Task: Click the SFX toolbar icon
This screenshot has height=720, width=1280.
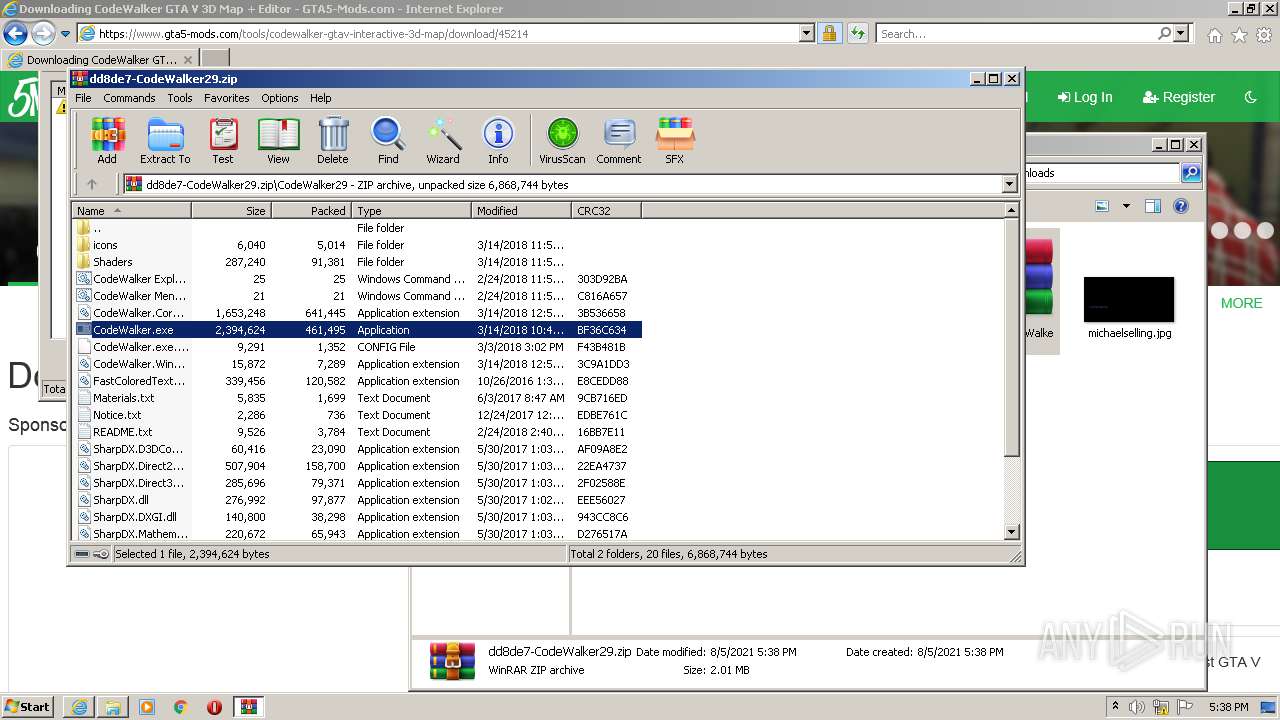Action: pos(675,141)
